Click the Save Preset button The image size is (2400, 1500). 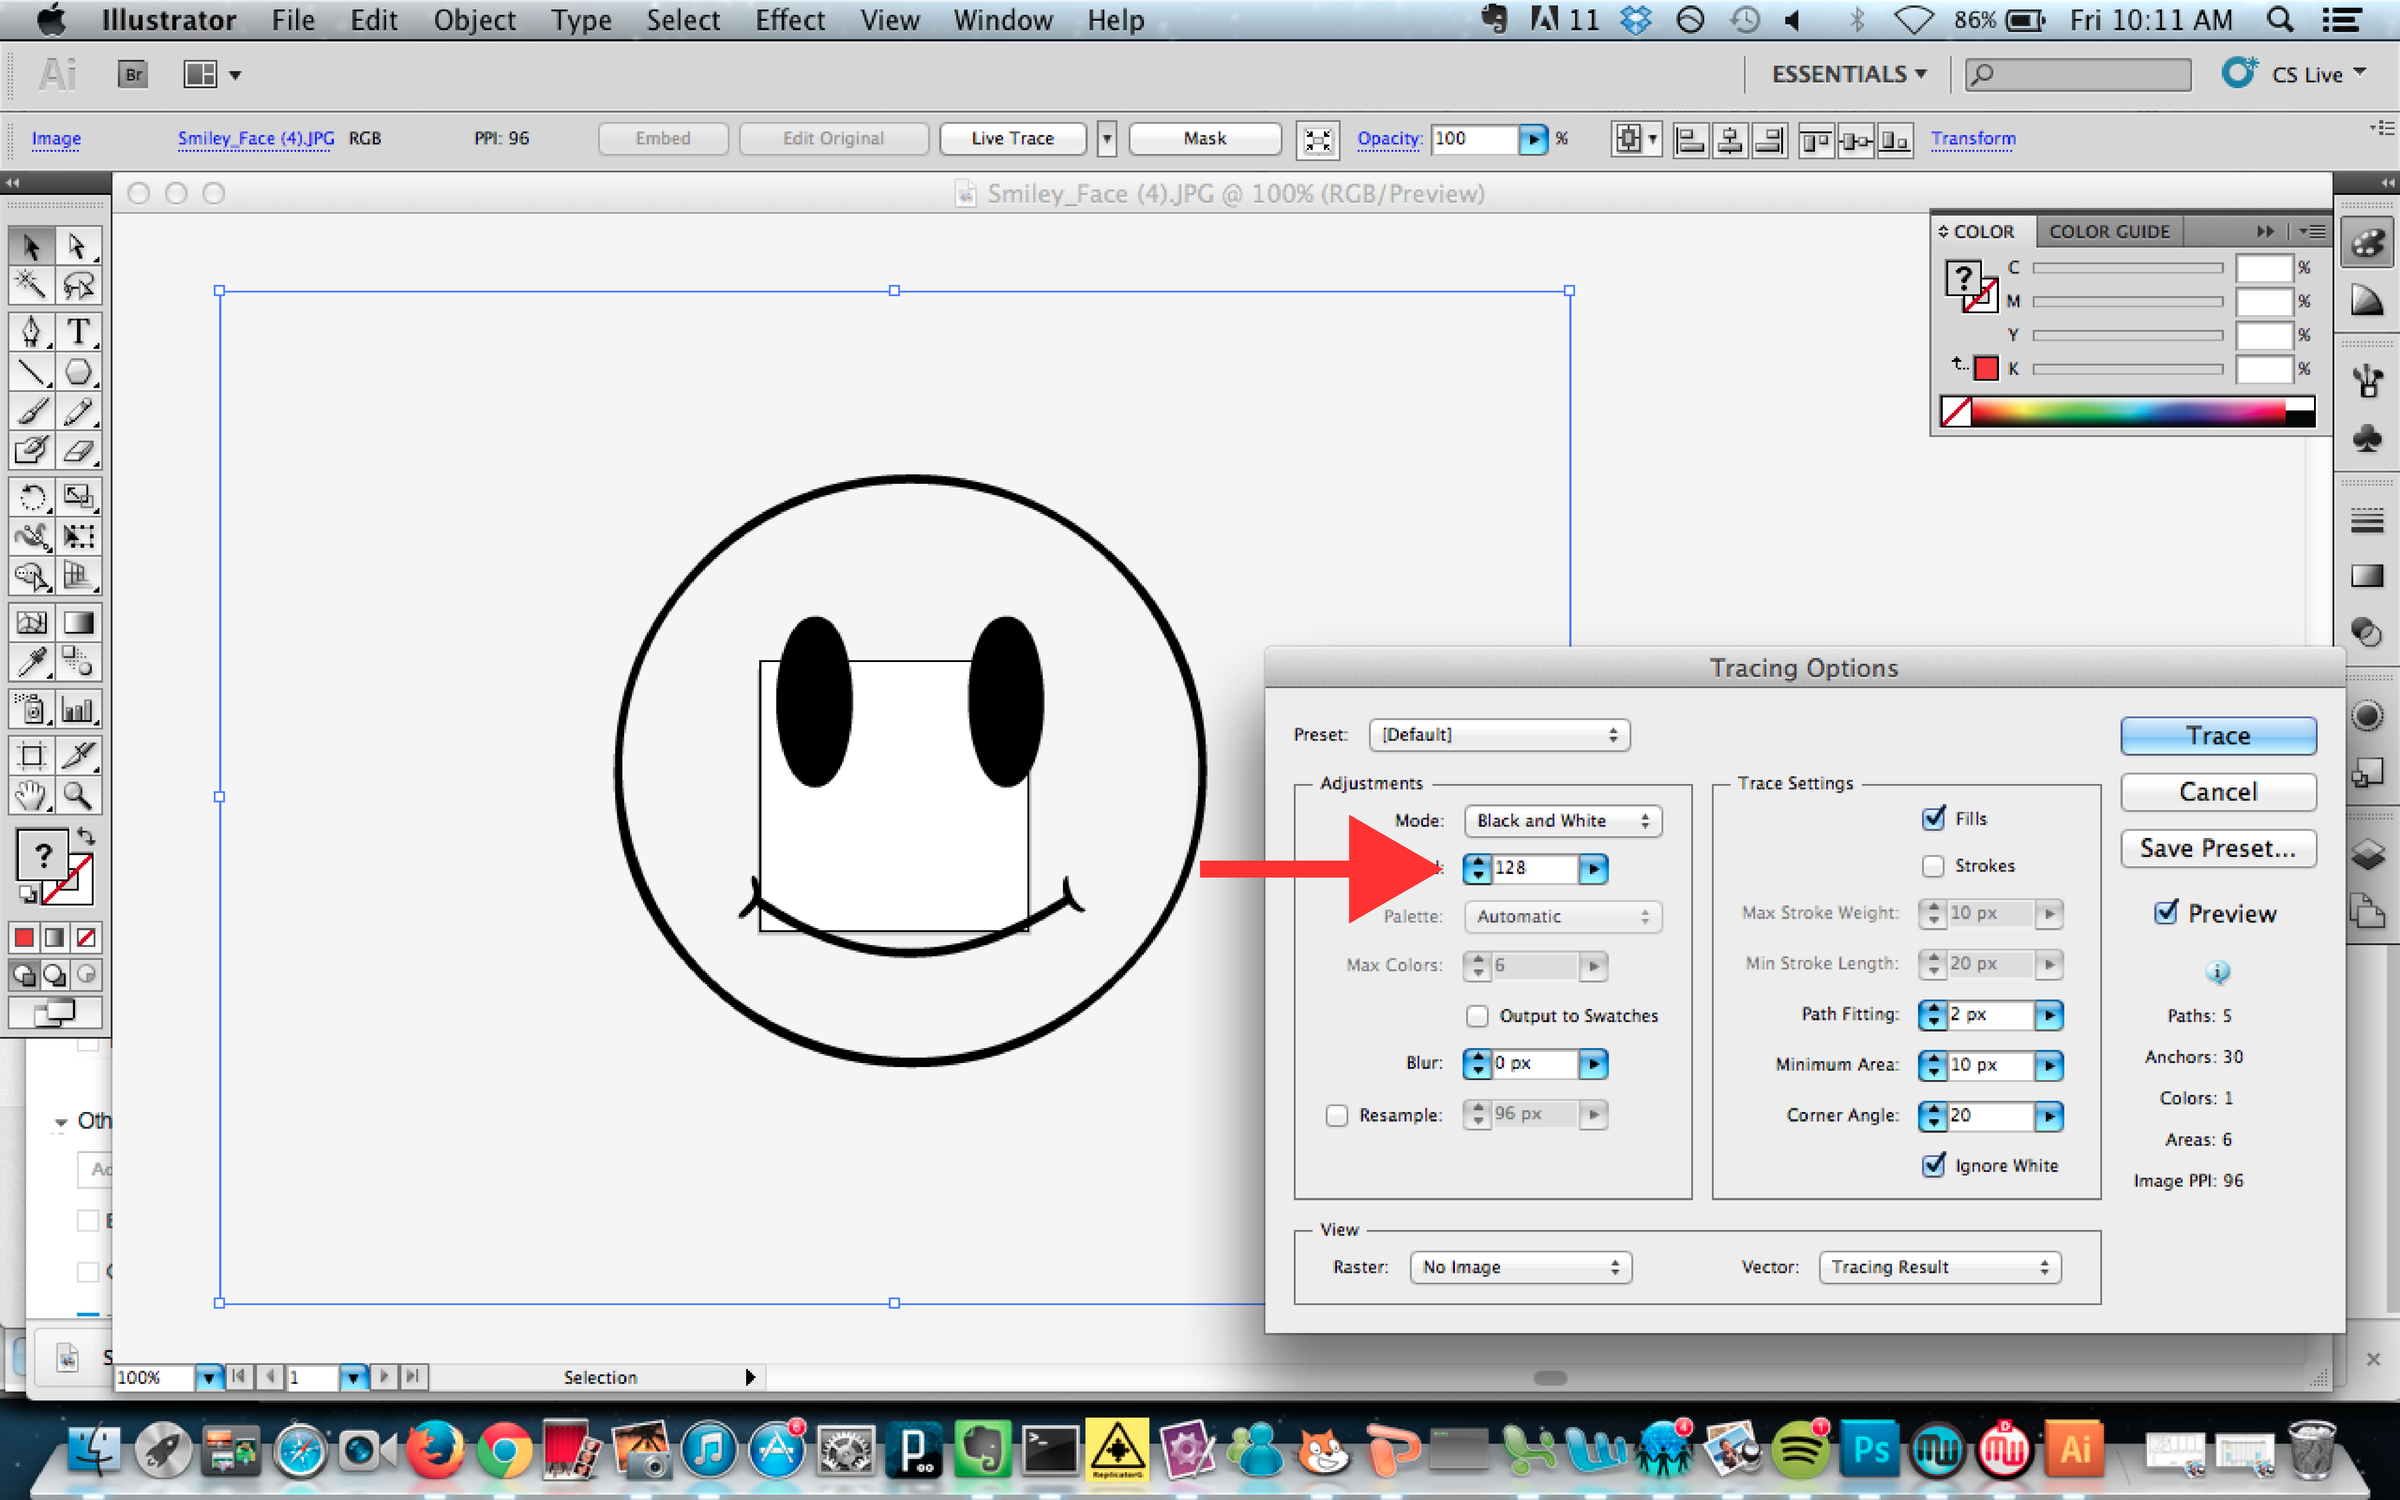[x=2218, y=849]
